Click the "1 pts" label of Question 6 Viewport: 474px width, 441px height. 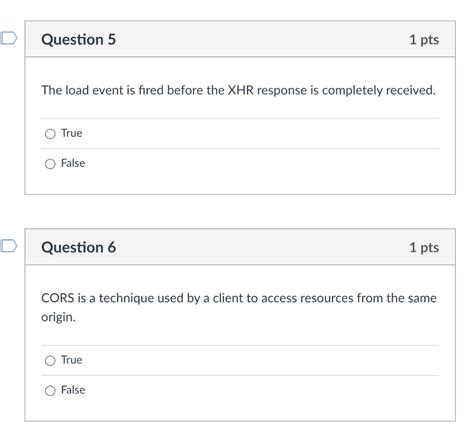coord(424,248)
